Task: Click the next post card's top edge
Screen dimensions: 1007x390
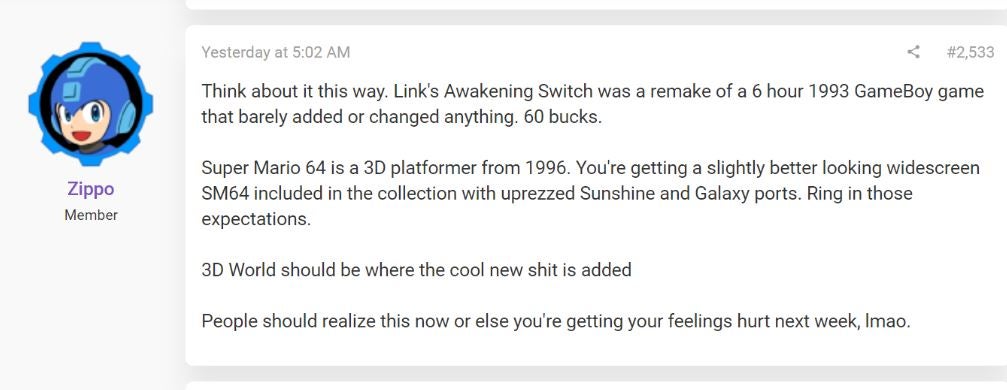Action: 596,386
